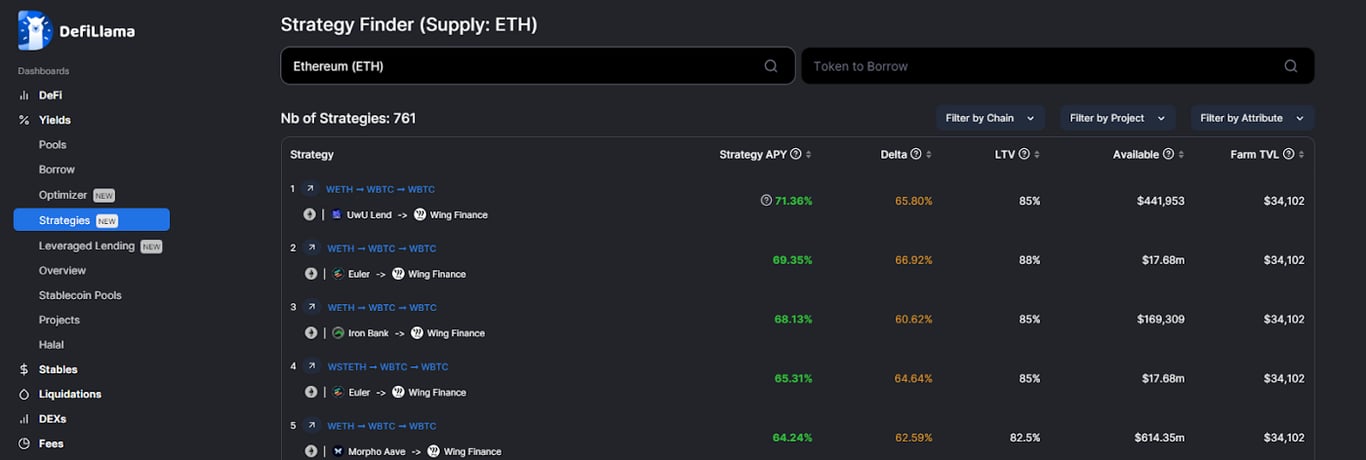
Task: Open strategy 5 WETH → WBTC → WBTC link
Action: coord(381,426)
